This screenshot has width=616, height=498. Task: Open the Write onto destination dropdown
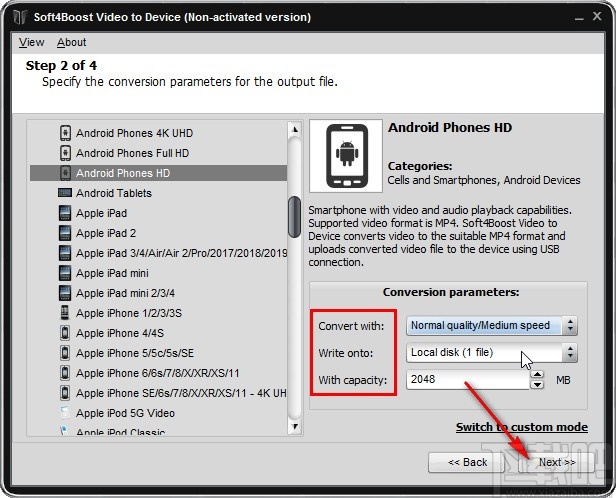pyautogui.click(x=491, y=353)
